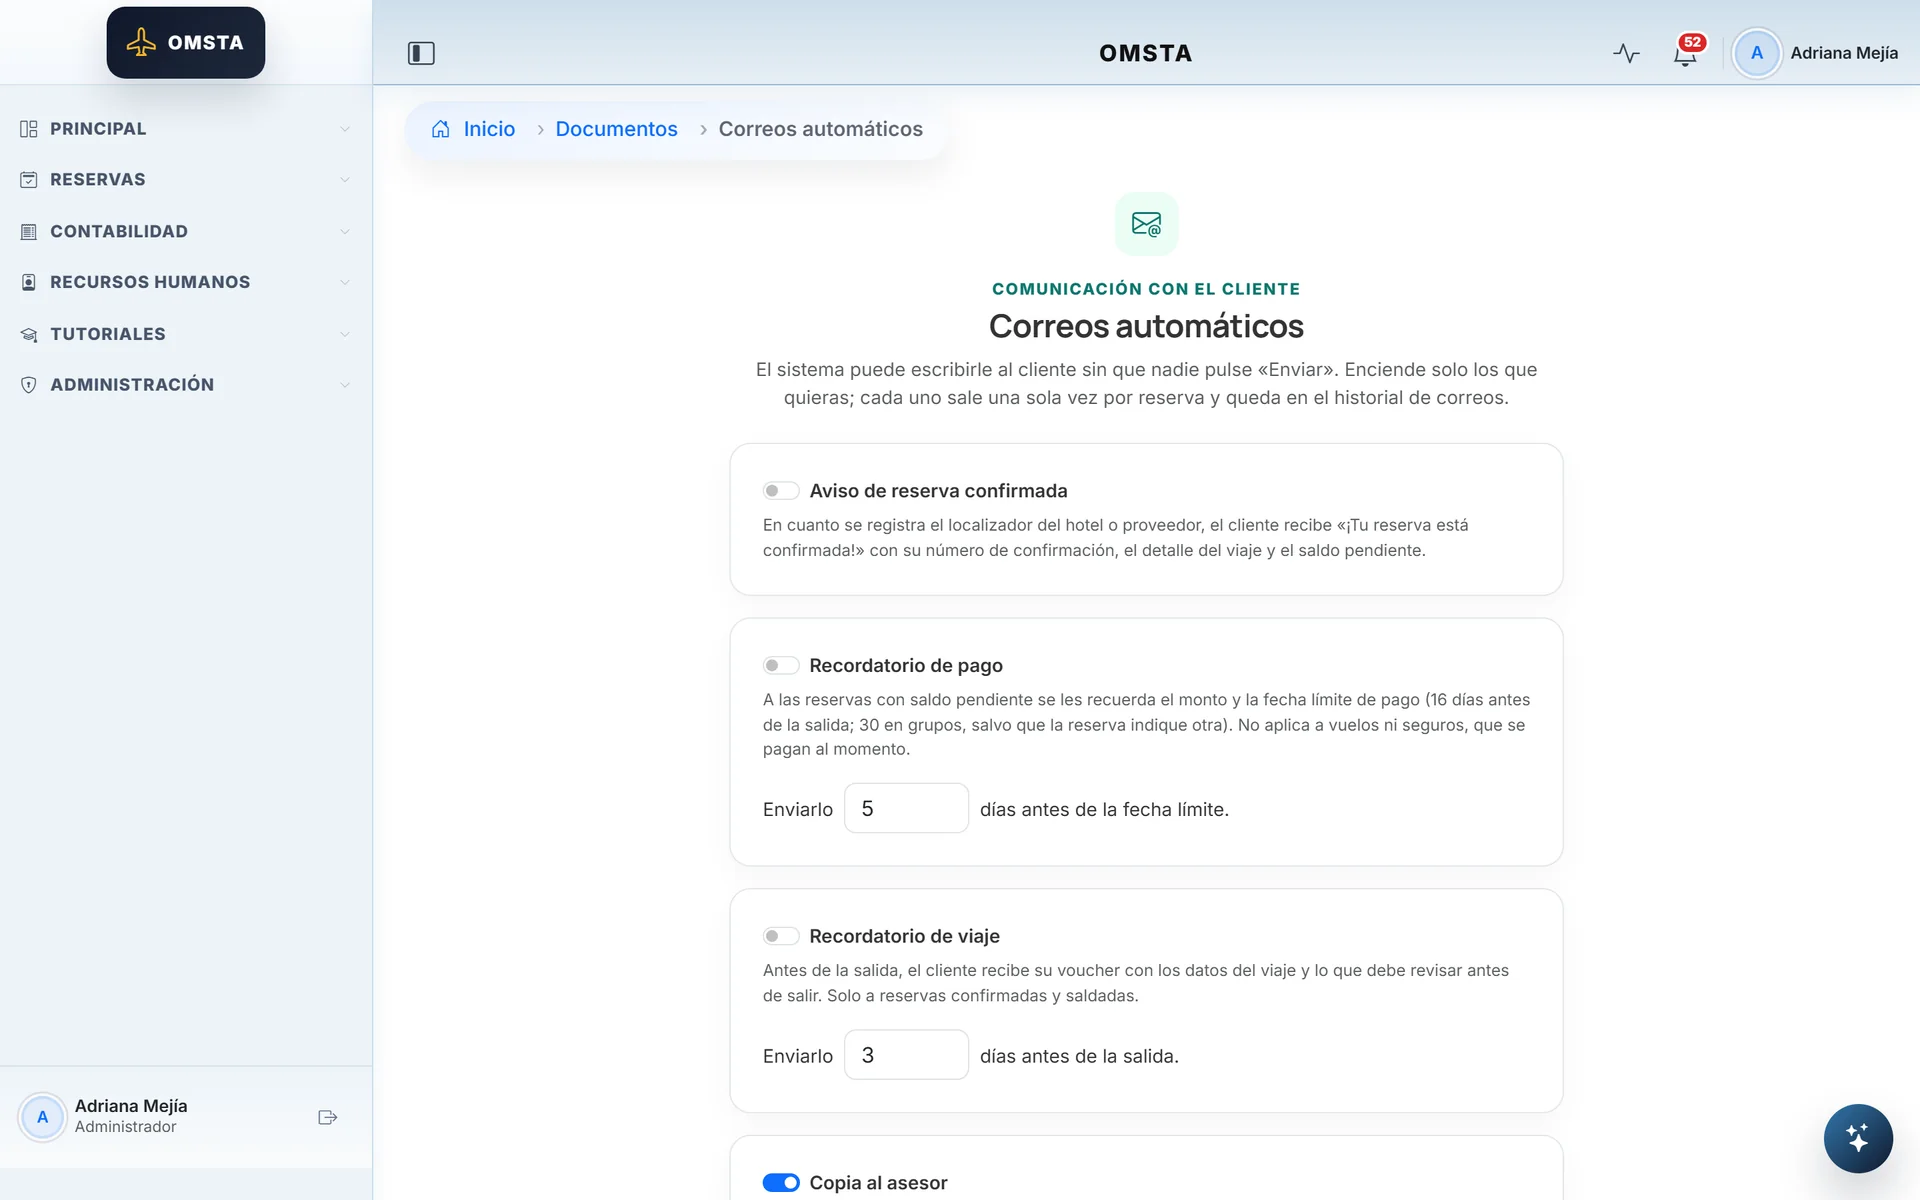Click the Reservas calendar icon in sidebar

(x=29, y=180)
